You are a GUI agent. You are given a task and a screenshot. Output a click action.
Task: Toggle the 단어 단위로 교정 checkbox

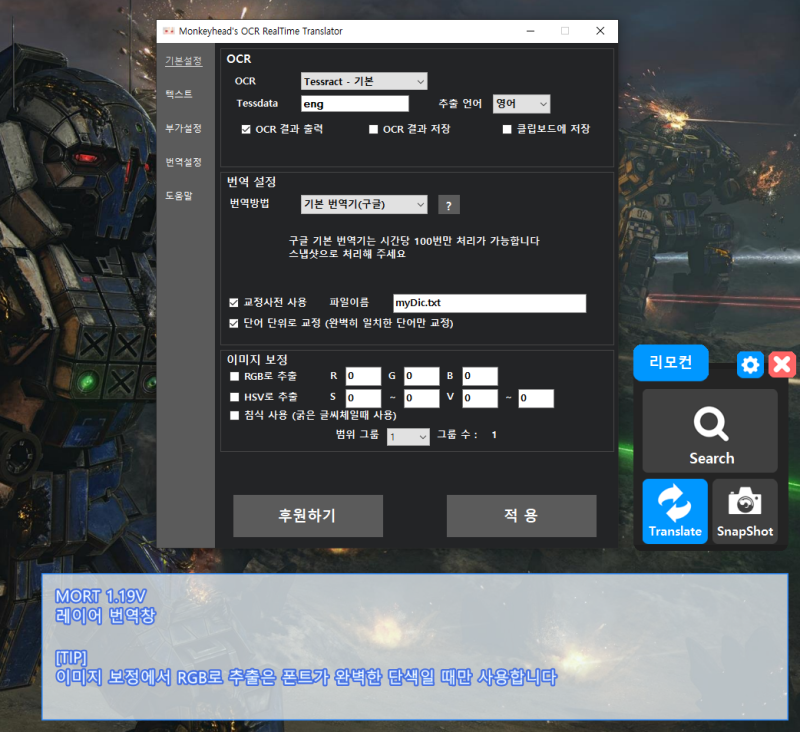coord(234,323)
